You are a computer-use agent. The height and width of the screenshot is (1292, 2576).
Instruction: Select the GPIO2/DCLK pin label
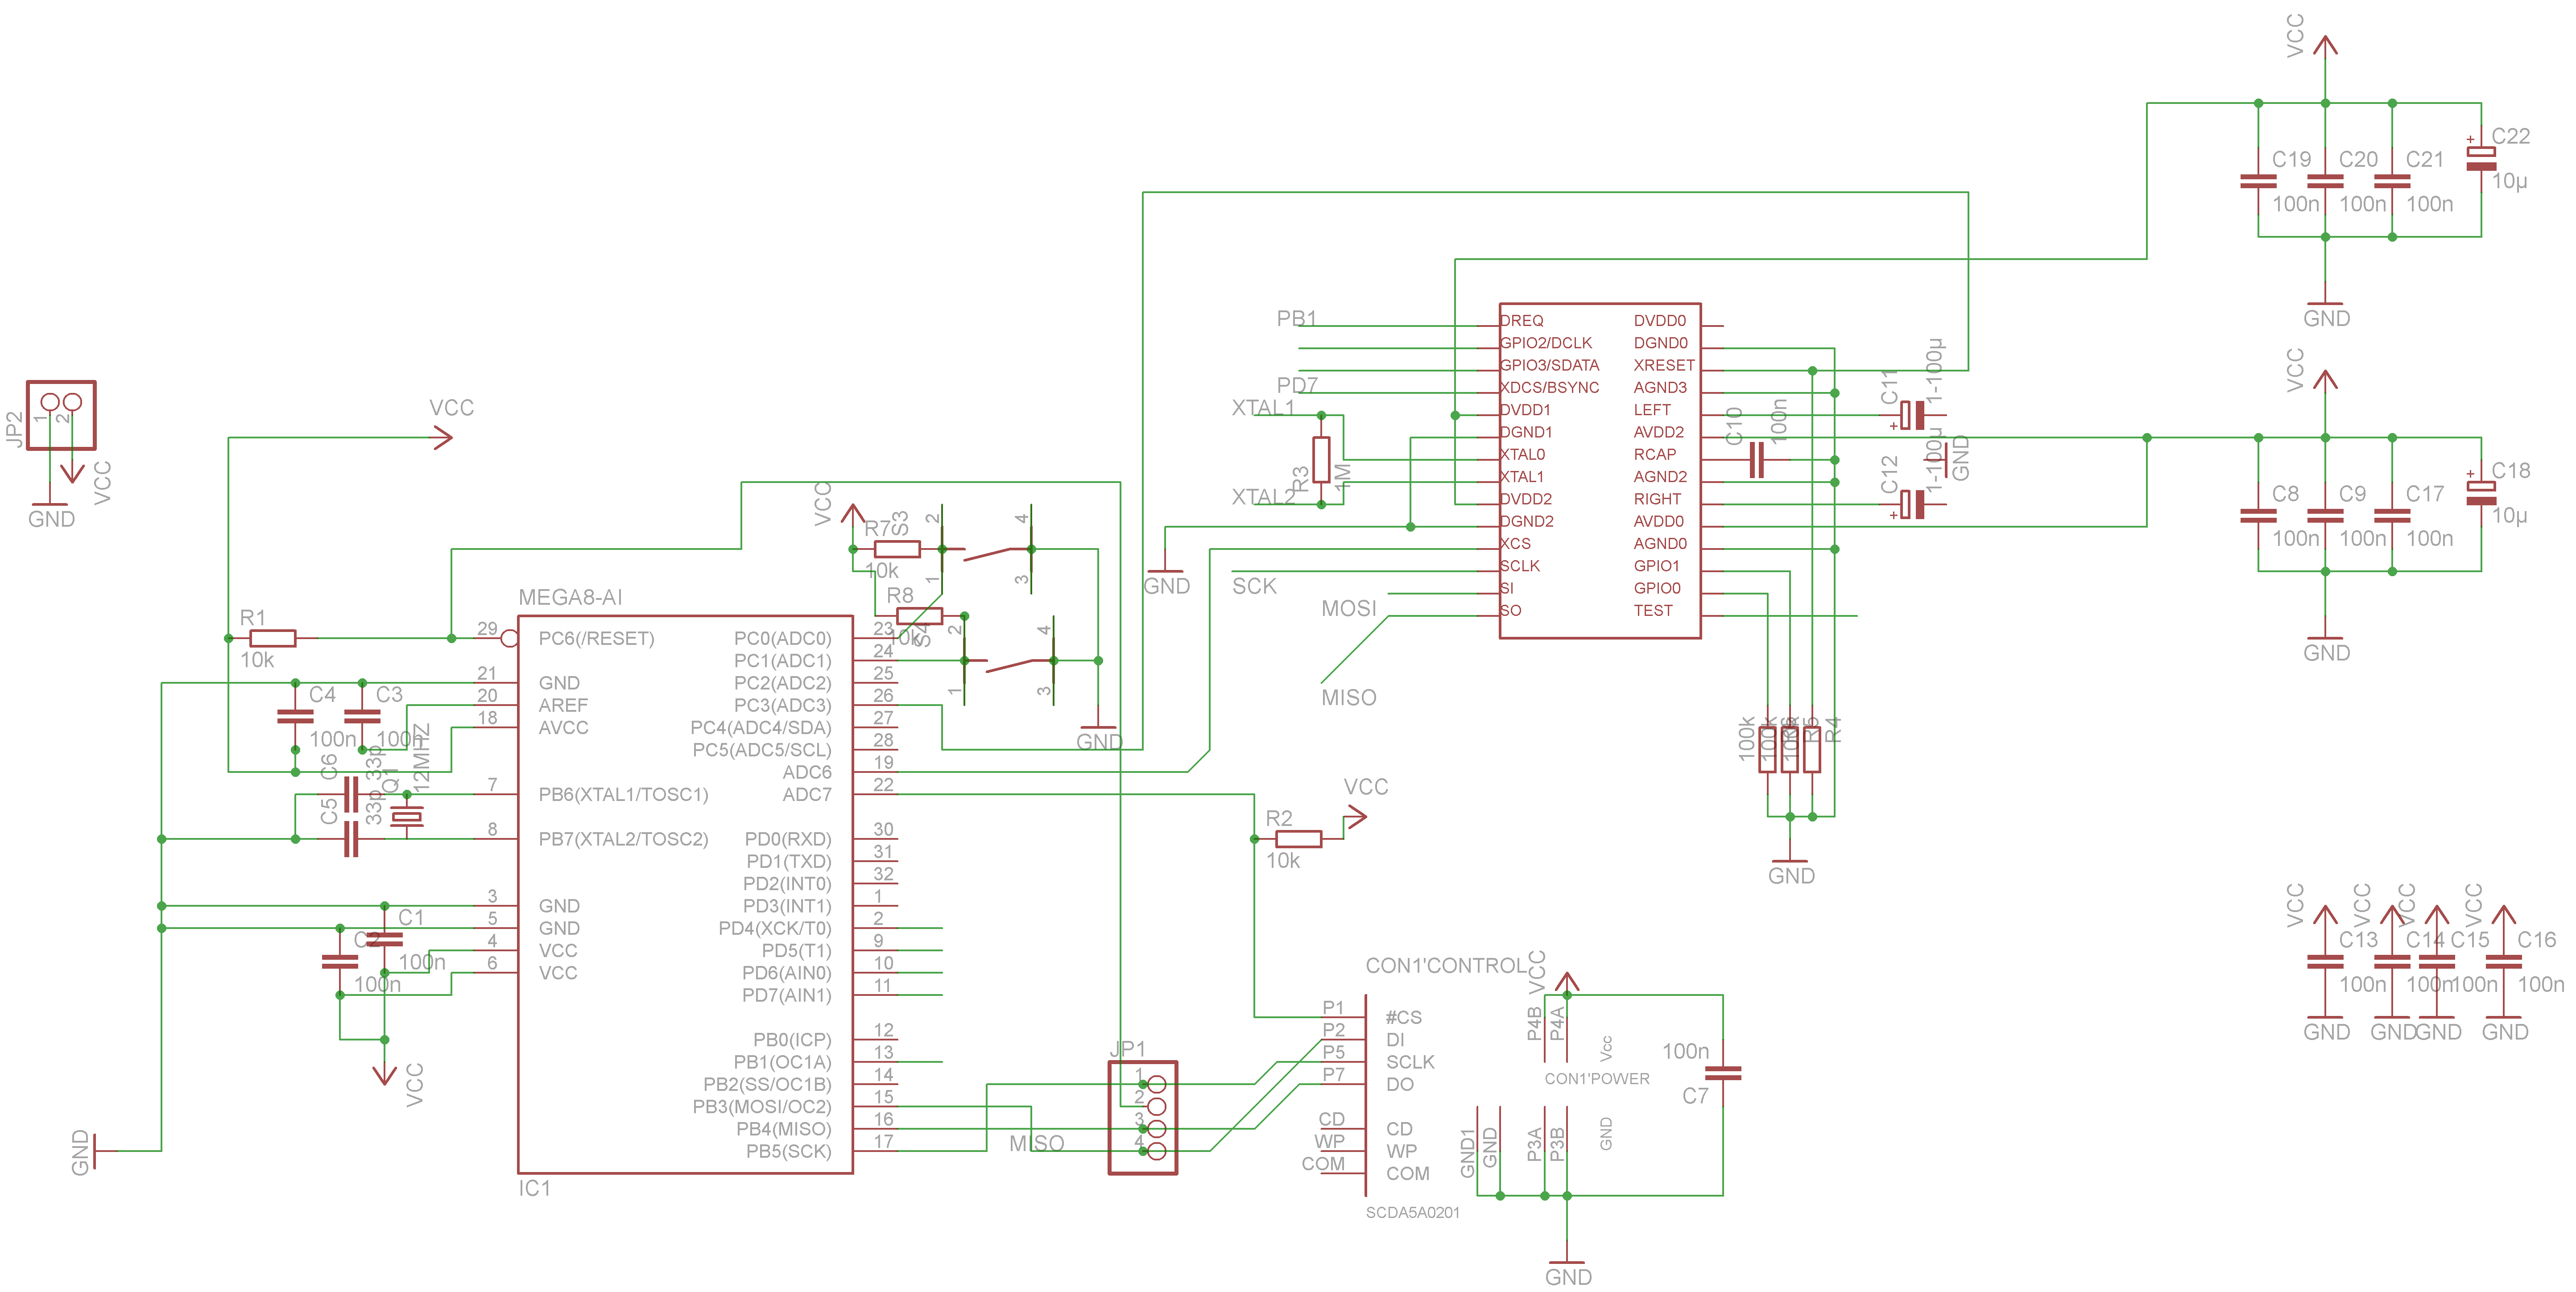1545,343
